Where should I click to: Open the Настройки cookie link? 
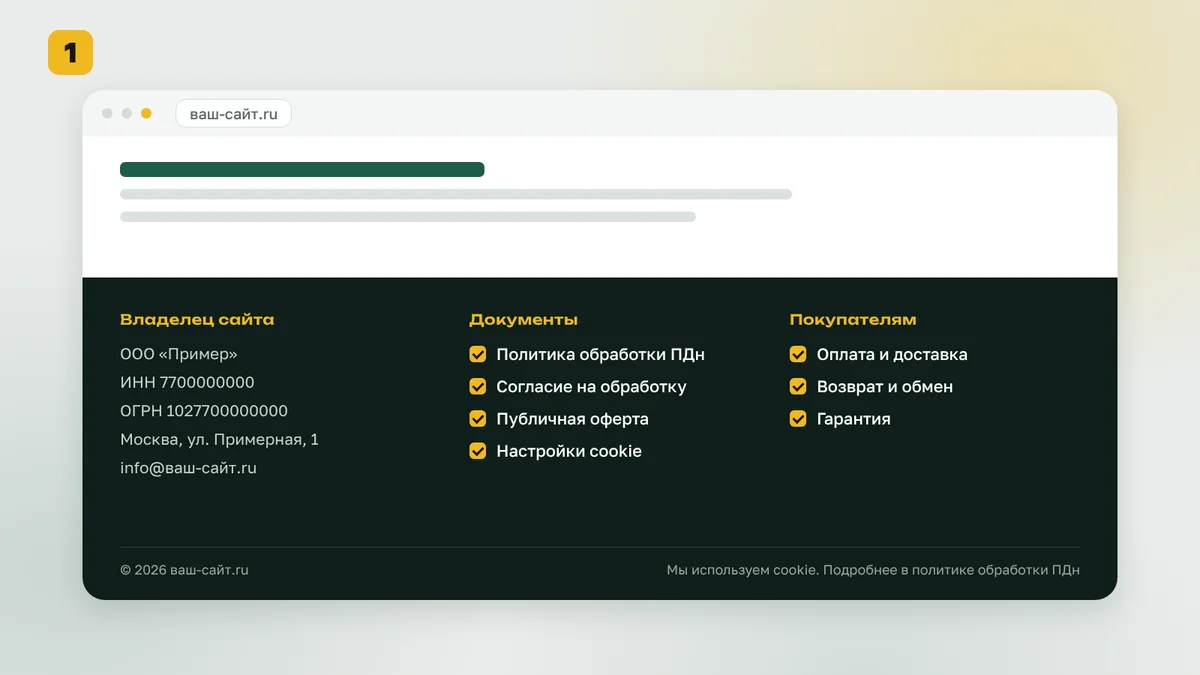click(x=569, y=451)
